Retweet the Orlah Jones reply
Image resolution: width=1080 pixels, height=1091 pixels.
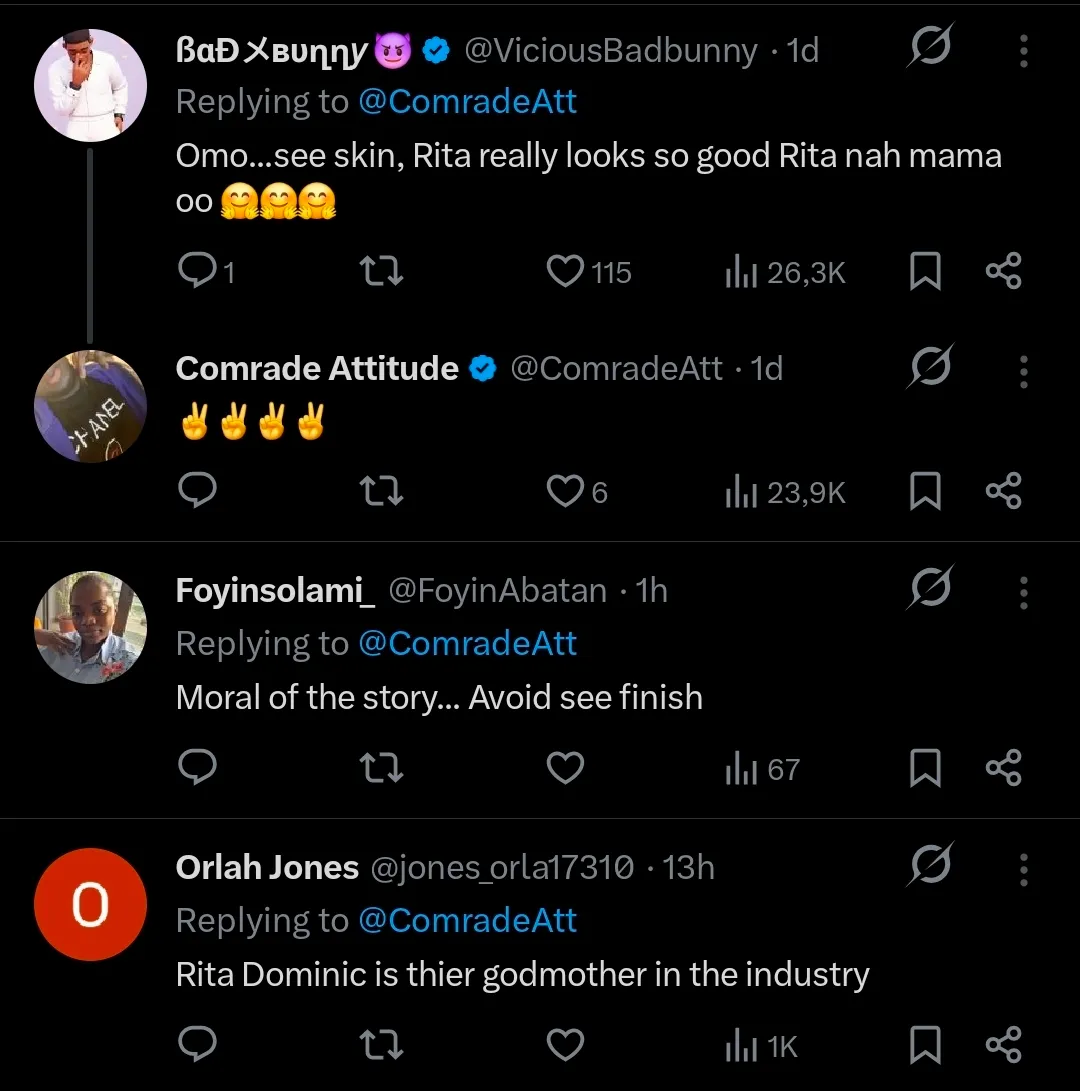point(381,1046)
